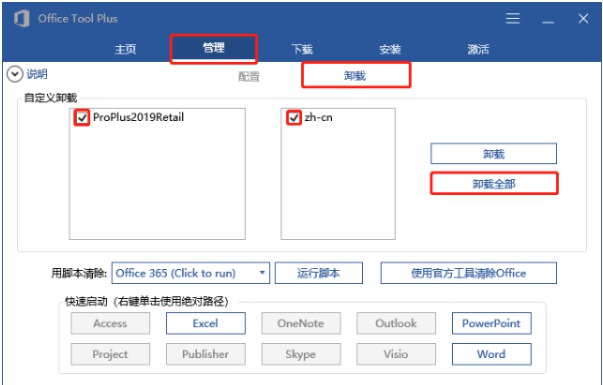The height and width of the screenshot is (385, 603).
Task: Click the 运行脚本 button
Action: tap(319, 273)
